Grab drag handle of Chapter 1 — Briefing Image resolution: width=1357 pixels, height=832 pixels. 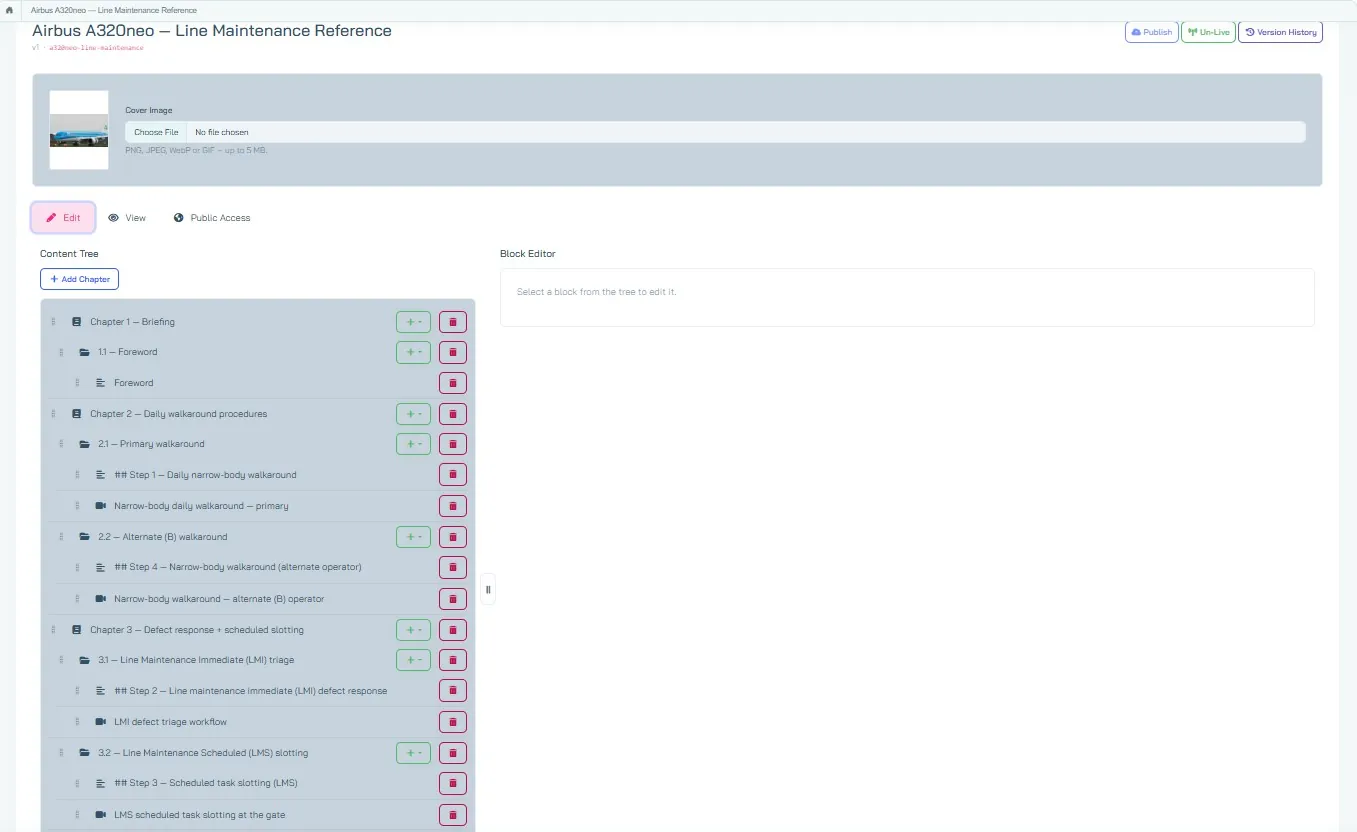[54, 322]
